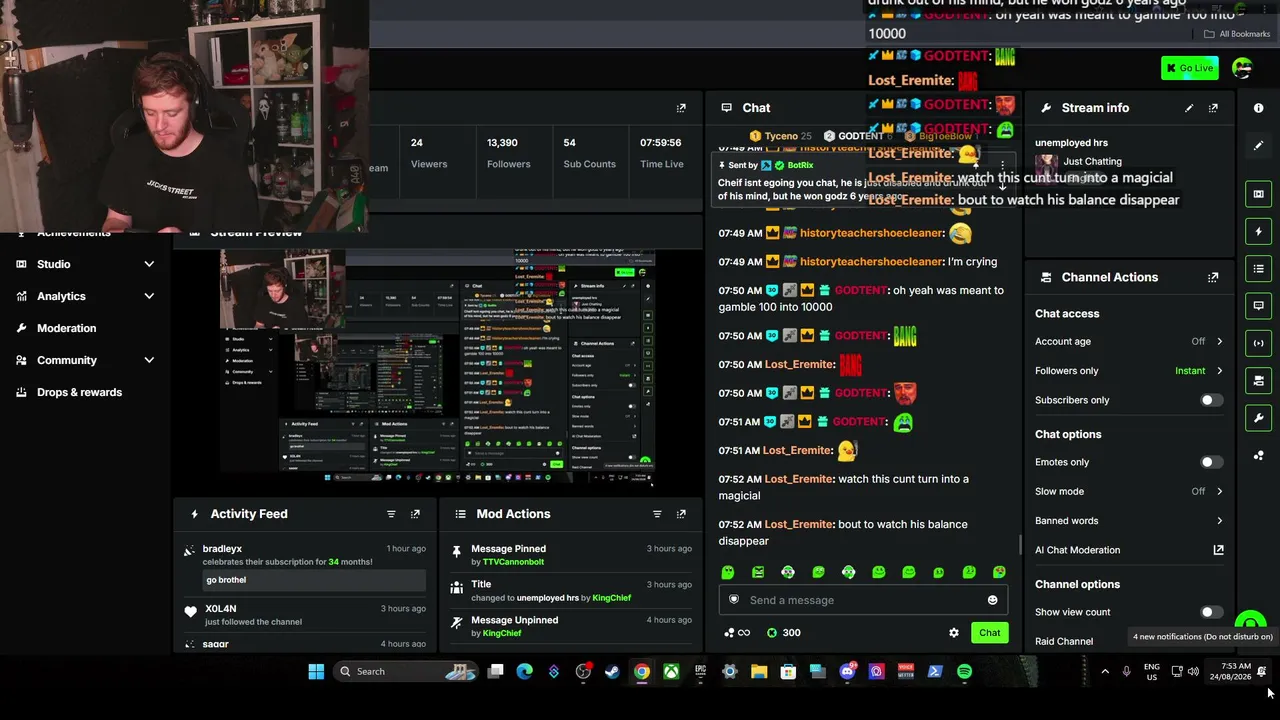Click the brackets icon in right sidebar
Screen dimensions: 1280x720
[x=1259, y=343]
